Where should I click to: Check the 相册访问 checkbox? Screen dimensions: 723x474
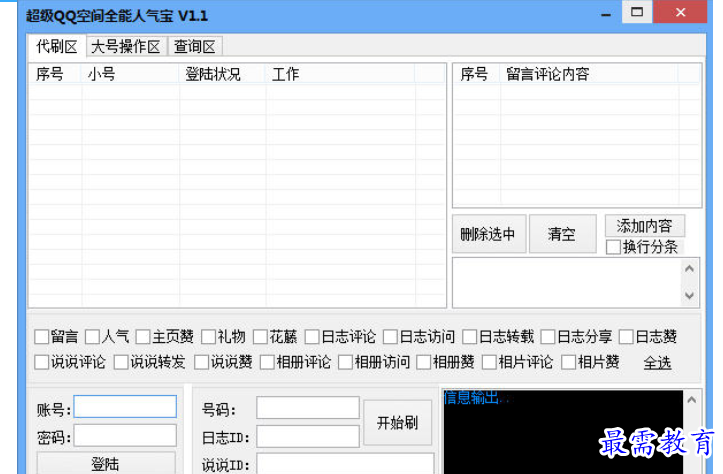point(345,362)
